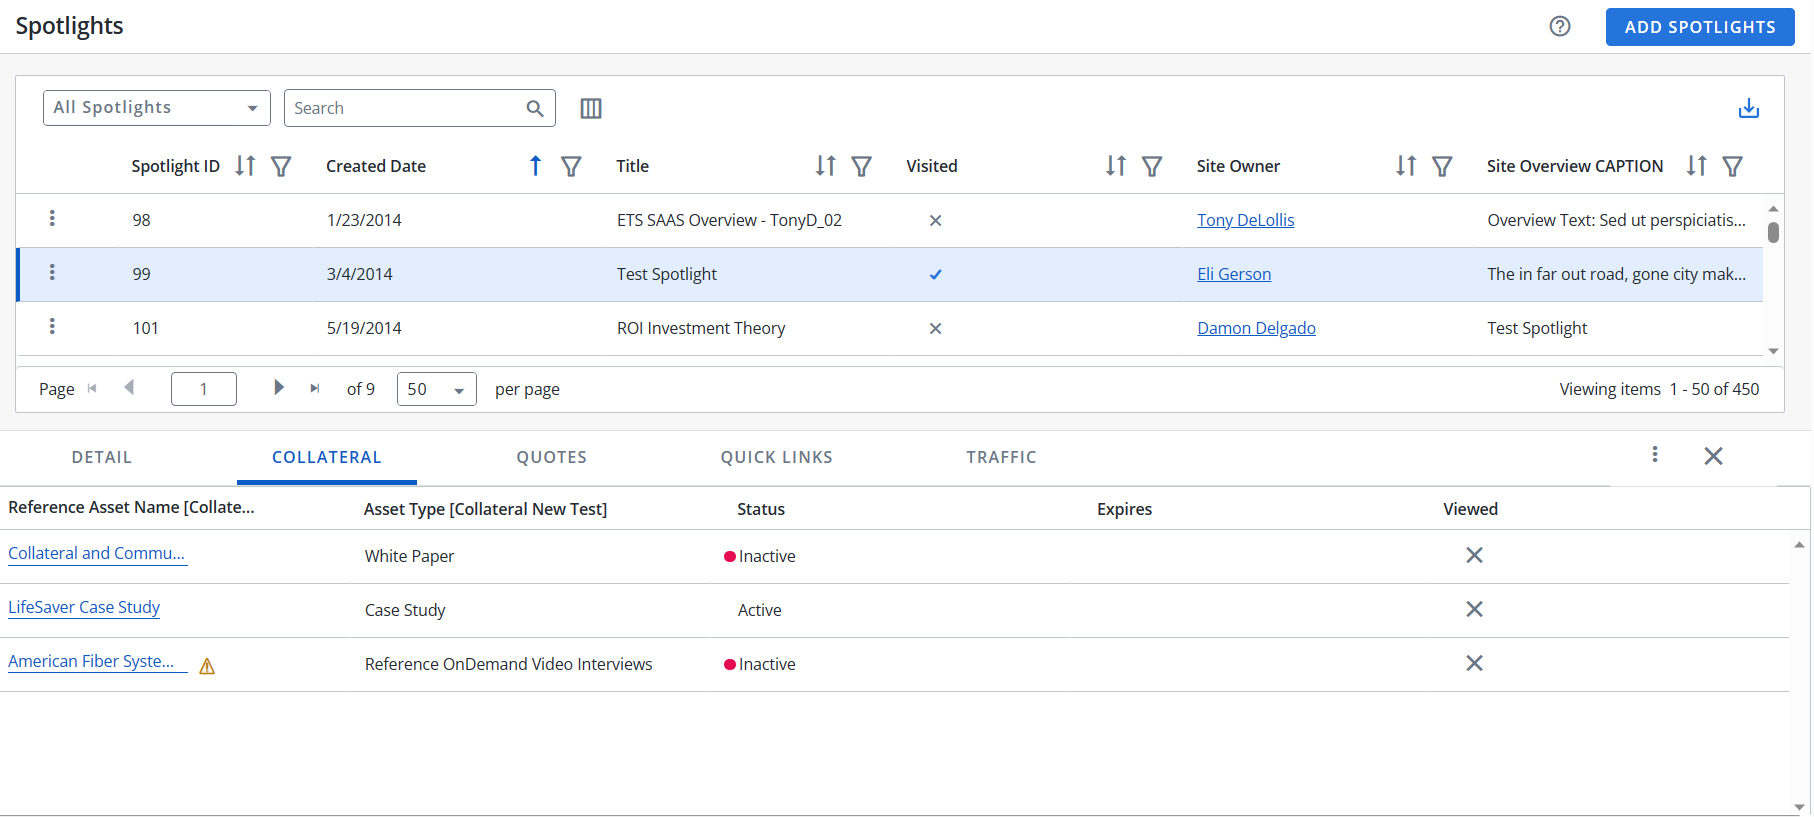The width and height of the screenshot is (1814, 817).
Task: Open Damon Delgado owner link
Action: (x=1256, y=328)
